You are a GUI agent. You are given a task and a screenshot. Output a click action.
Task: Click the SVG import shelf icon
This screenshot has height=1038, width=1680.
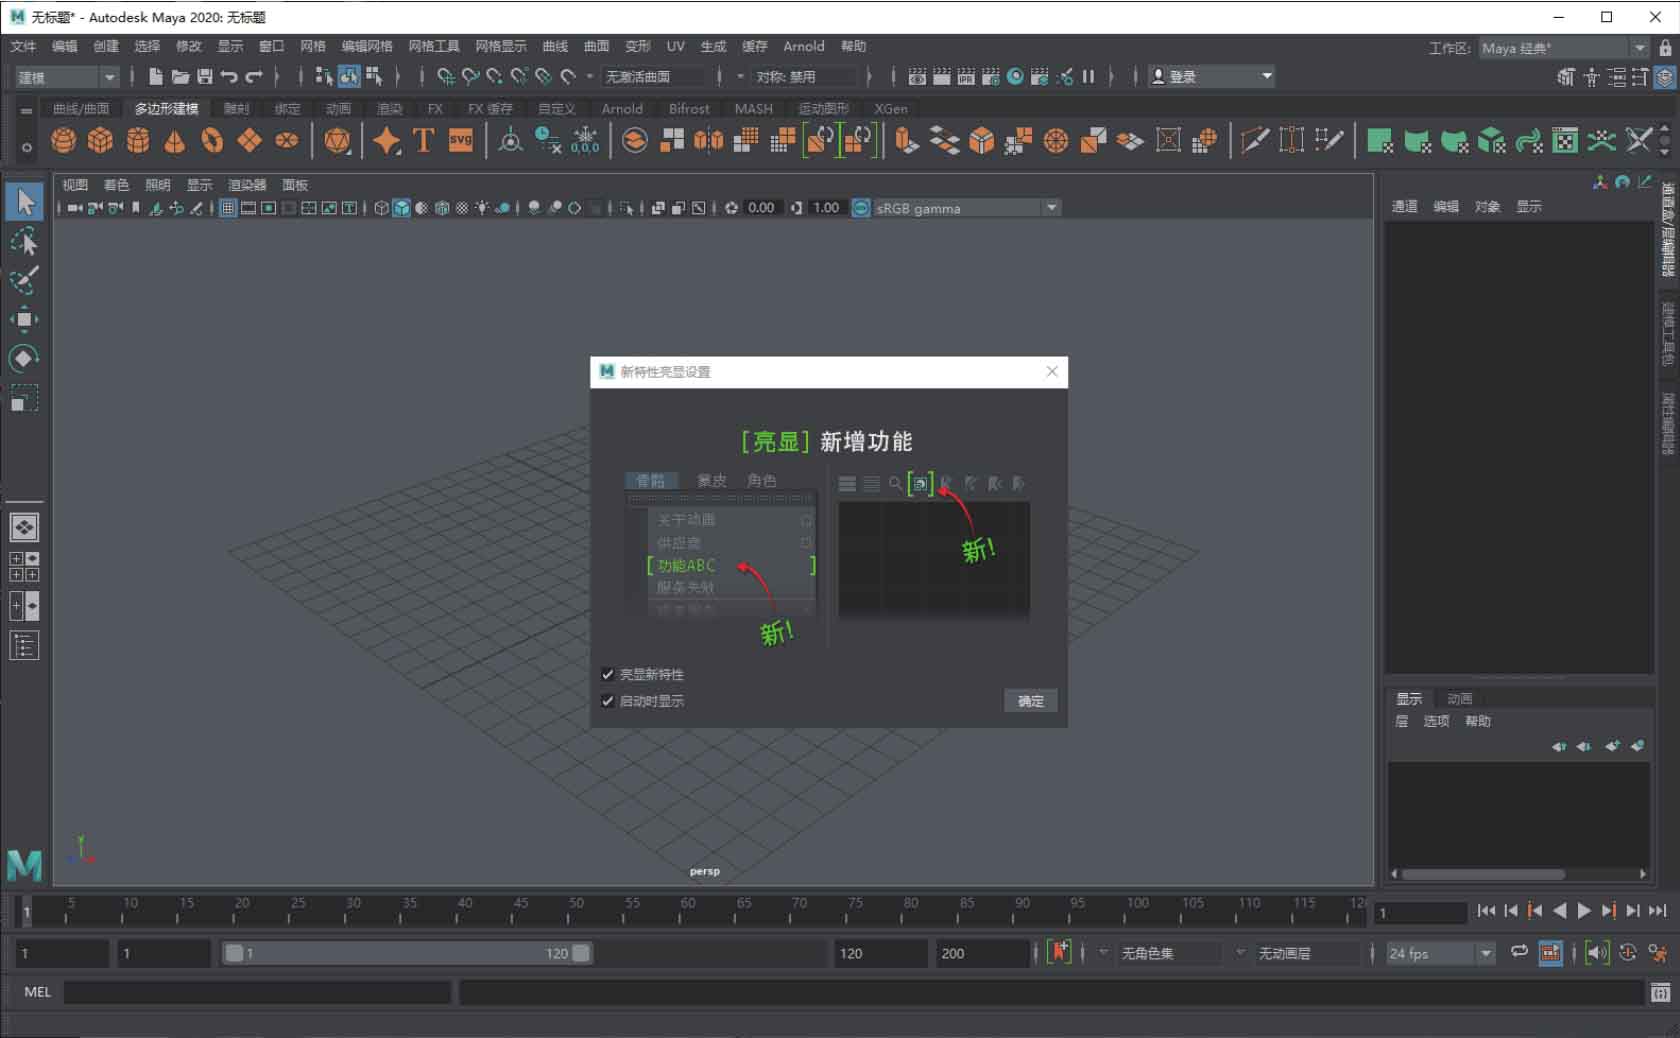coord(461,141)
